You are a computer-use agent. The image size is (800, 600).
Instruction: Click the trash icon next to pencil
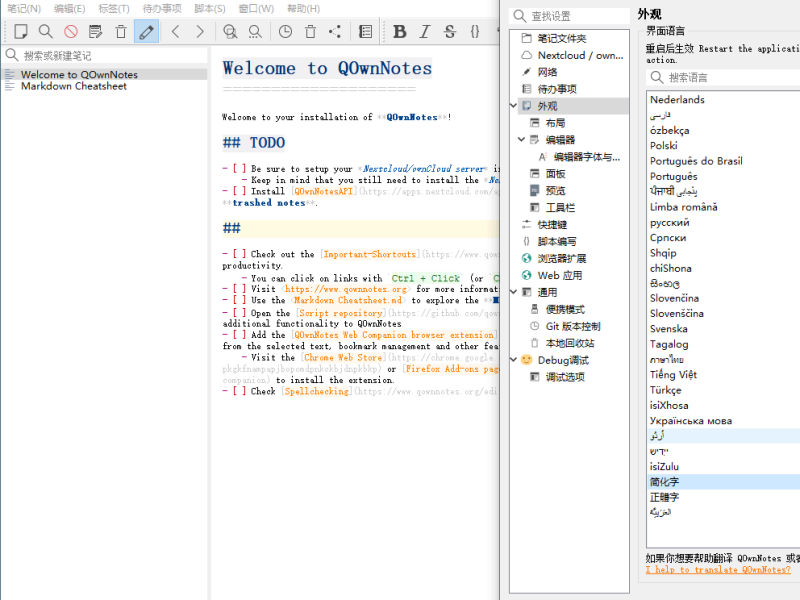click(121, 32)
